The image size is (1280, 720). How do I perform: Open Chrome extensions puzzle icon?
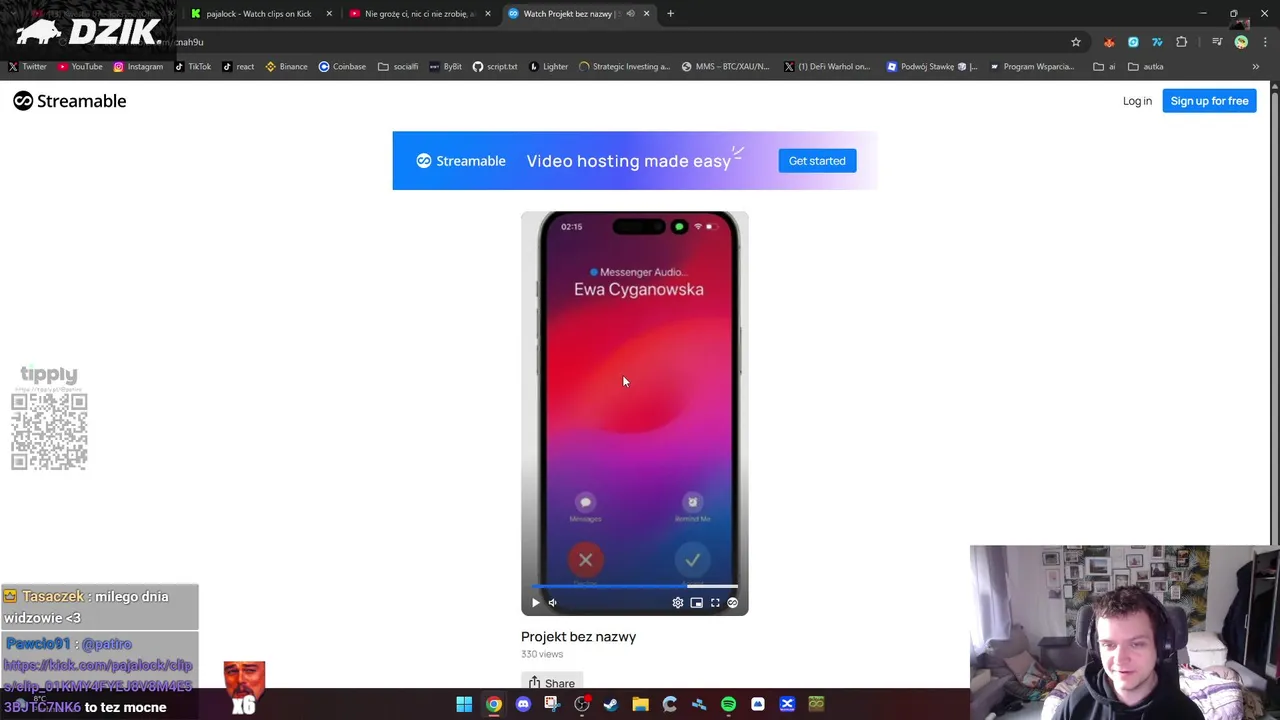coord(1182,42)
